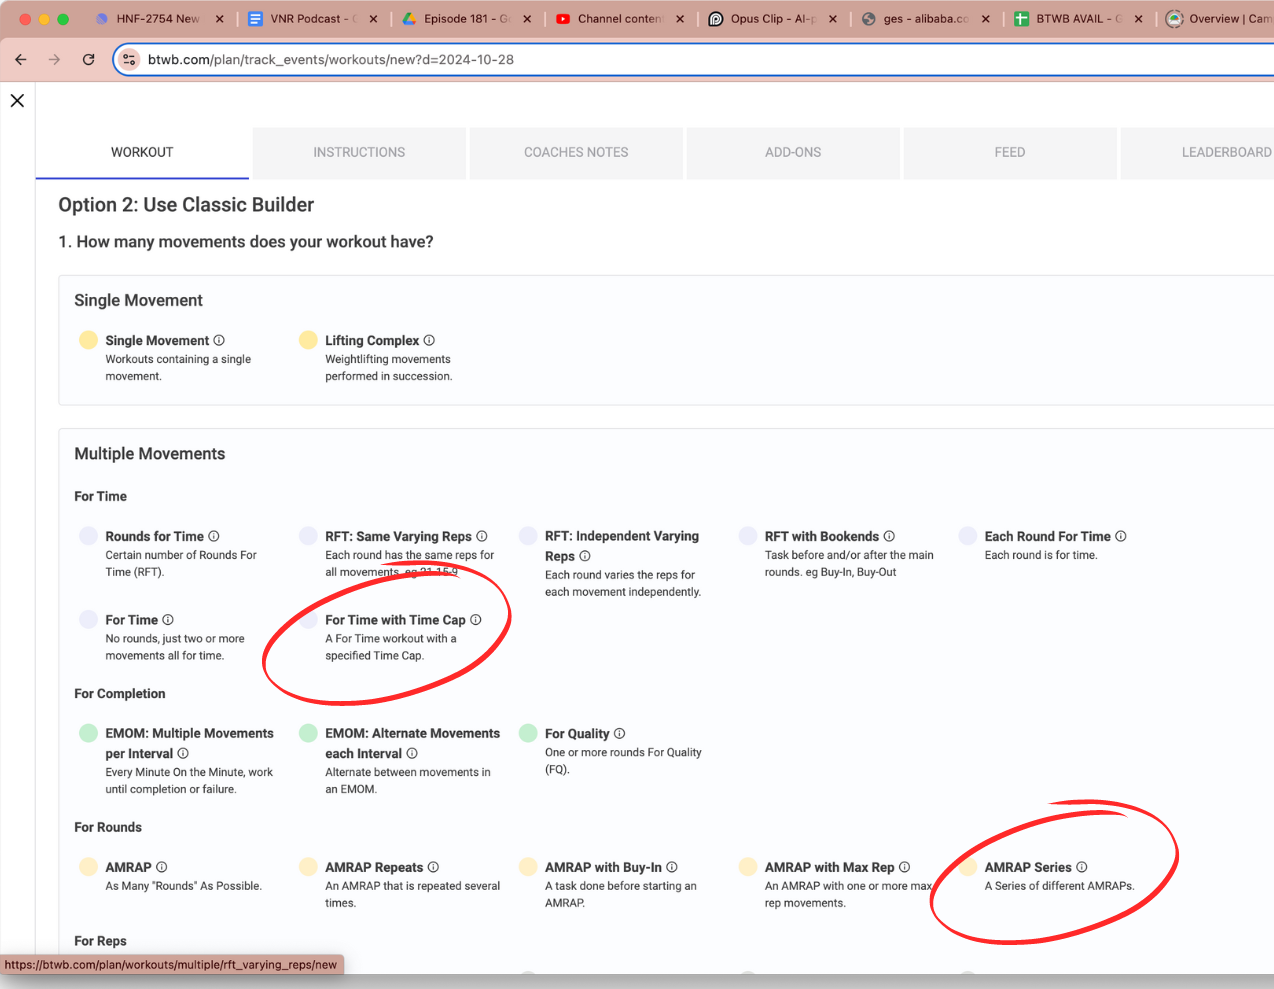Switch to the Instructions tab
The image size is (1274, 989).
coord(359,152)
